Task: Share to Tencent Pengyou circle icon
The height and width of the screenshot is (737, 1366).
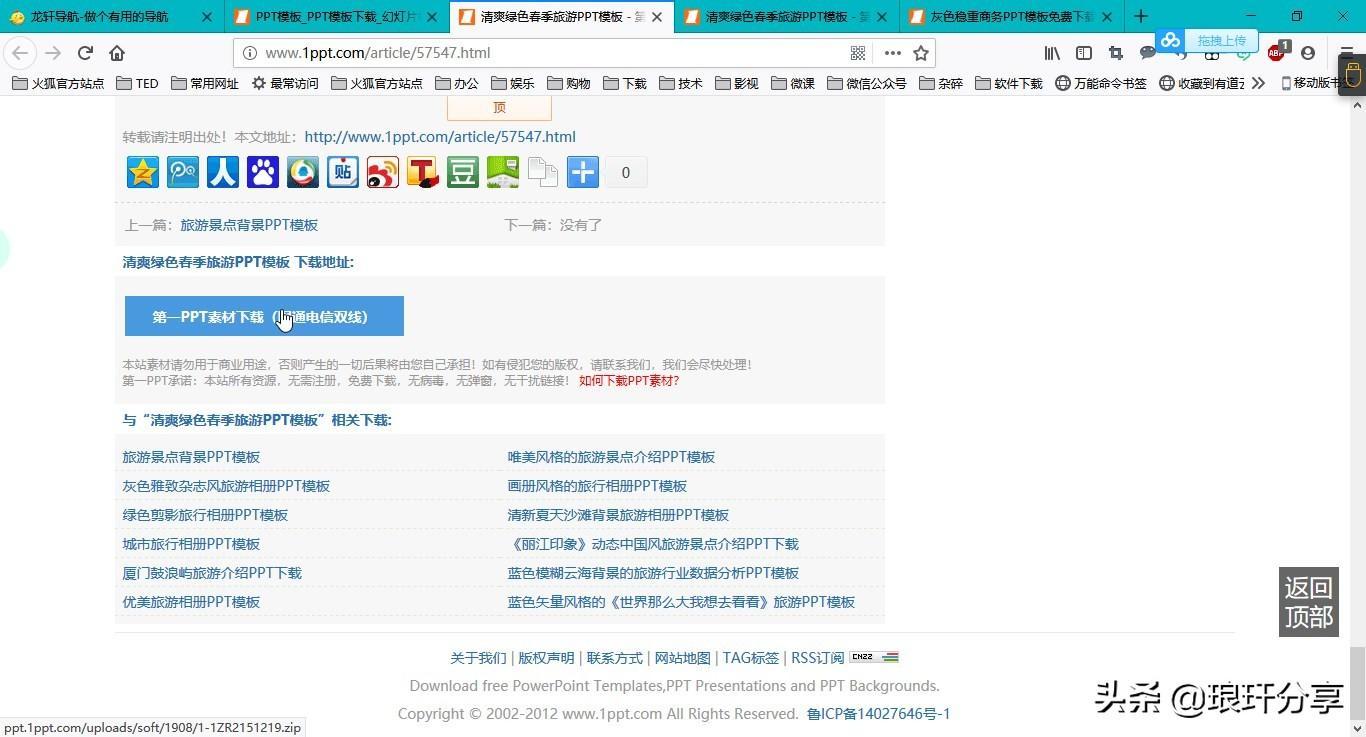Action: tap(303, 172)
